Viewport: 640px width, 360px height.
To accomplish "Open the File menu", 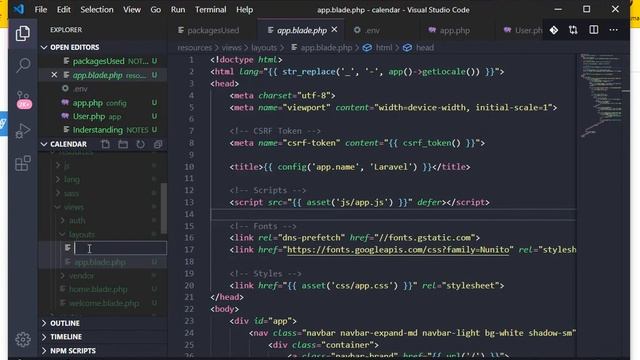I will click(x=41, y=9).
